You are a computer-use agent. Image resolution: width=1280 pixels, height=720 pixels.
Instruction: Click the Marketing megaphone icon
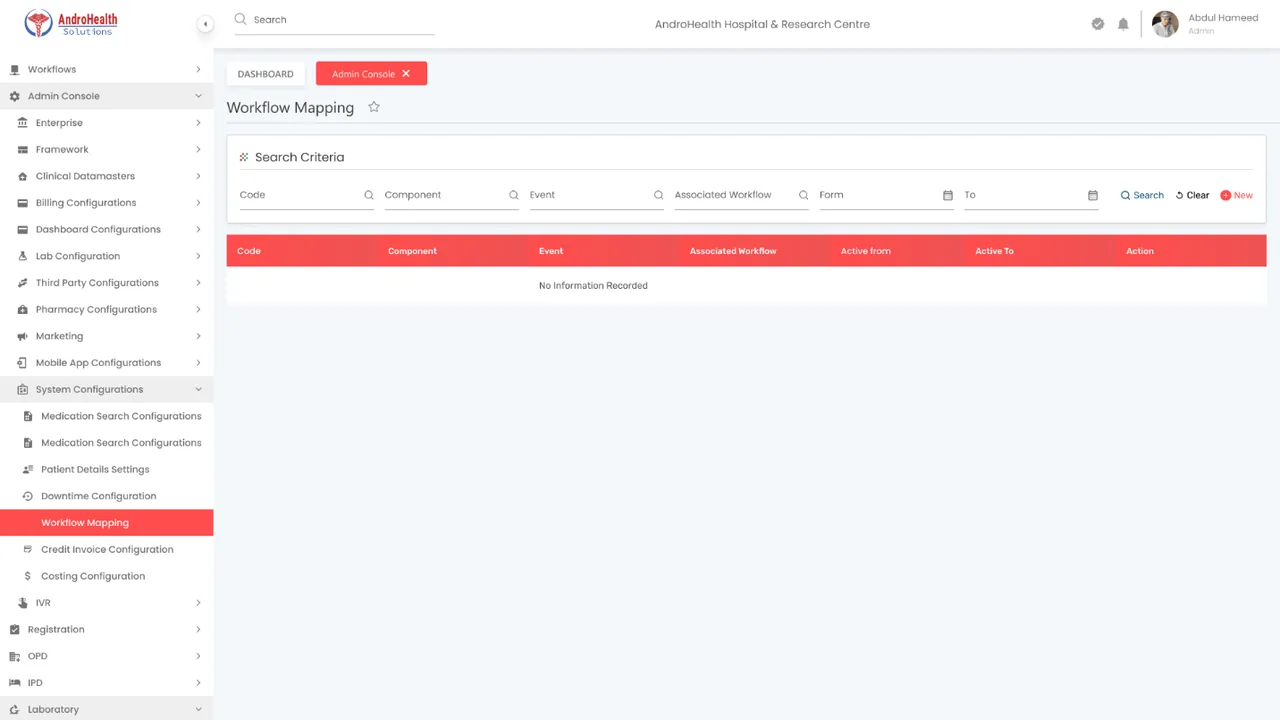pos(23,336)
